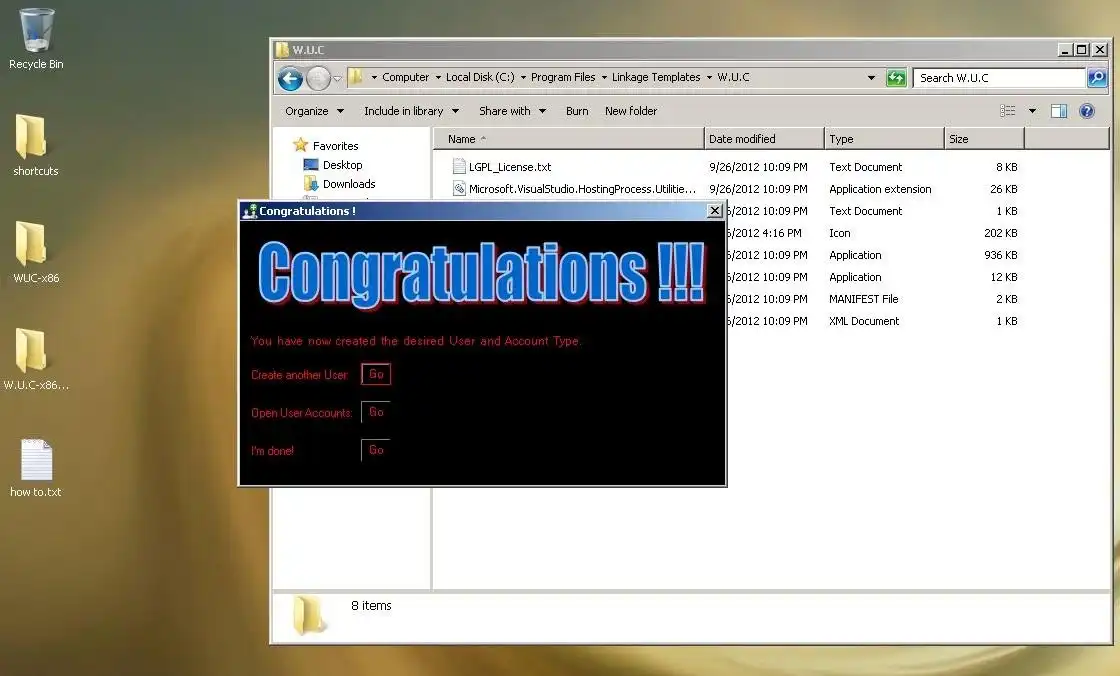Sort by the Type column header
Viewport: 1120px width, 676px height.
pyautogui.click(x=884, y=139)
